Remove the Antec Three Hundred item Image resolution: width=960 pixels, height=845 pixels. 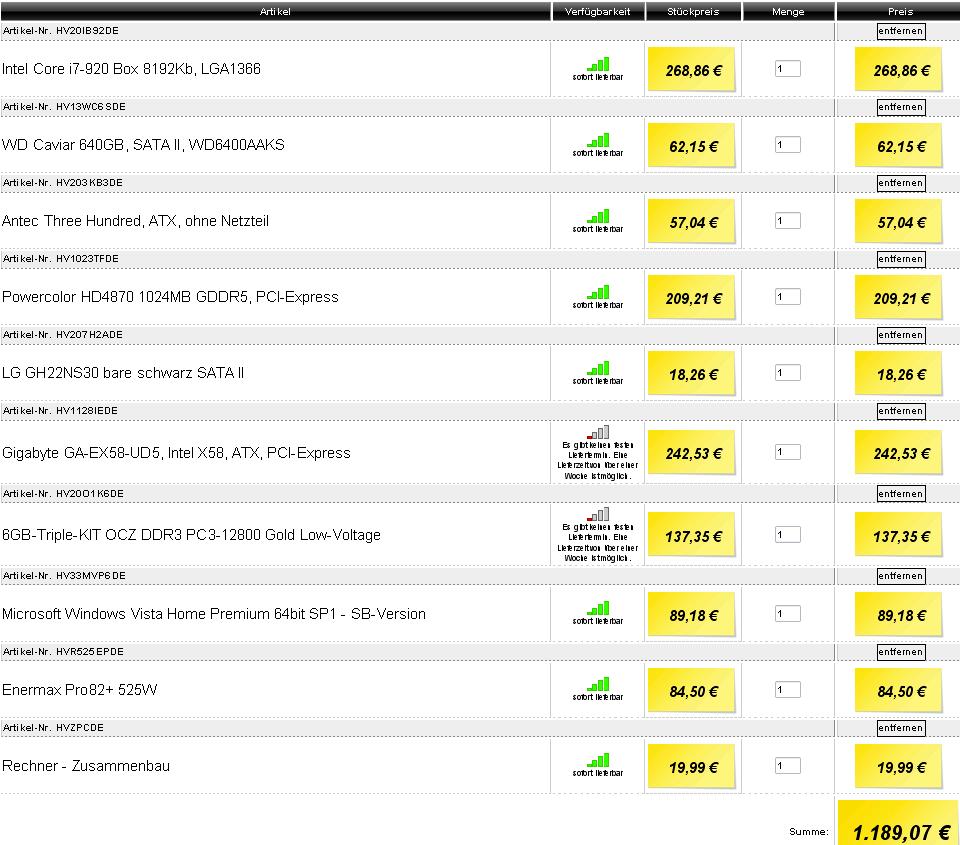click(x=901, y=183)
